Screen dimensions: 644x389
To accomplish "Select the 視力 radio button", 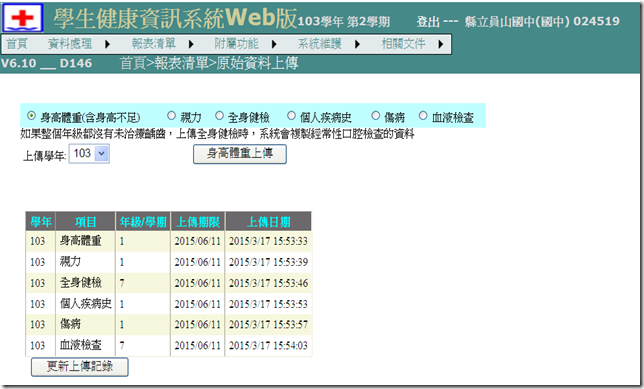I will (x=171, y=116).
